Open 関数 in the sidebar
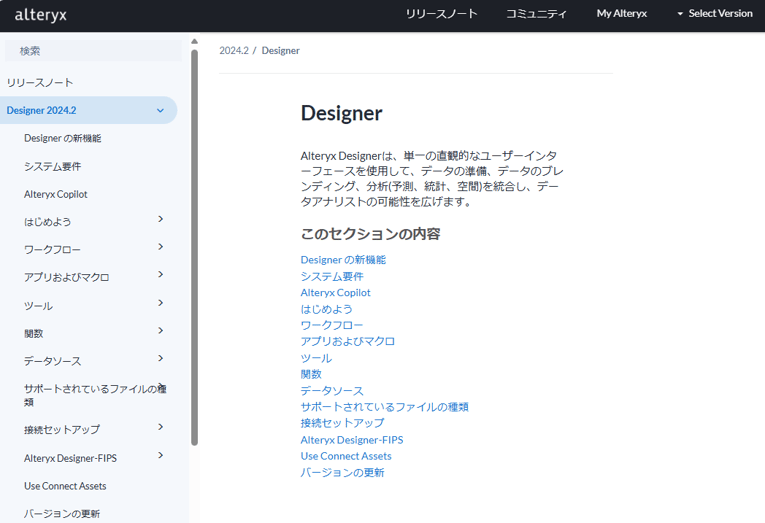The image size is (765, 523). (34, 334)
